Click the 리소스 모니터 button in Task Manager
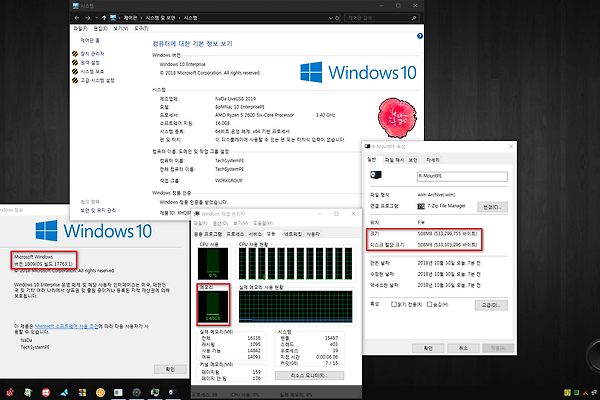 tap(309, 376)
